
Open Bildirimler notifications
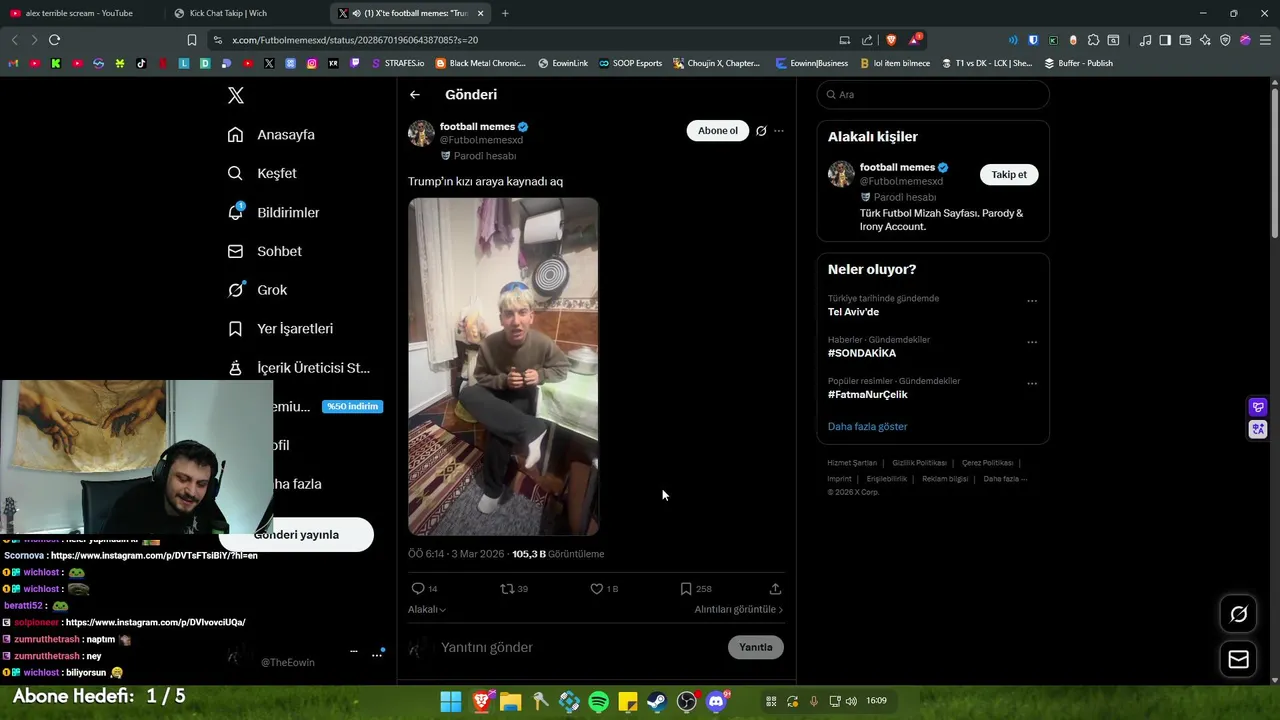coord(273,212)
